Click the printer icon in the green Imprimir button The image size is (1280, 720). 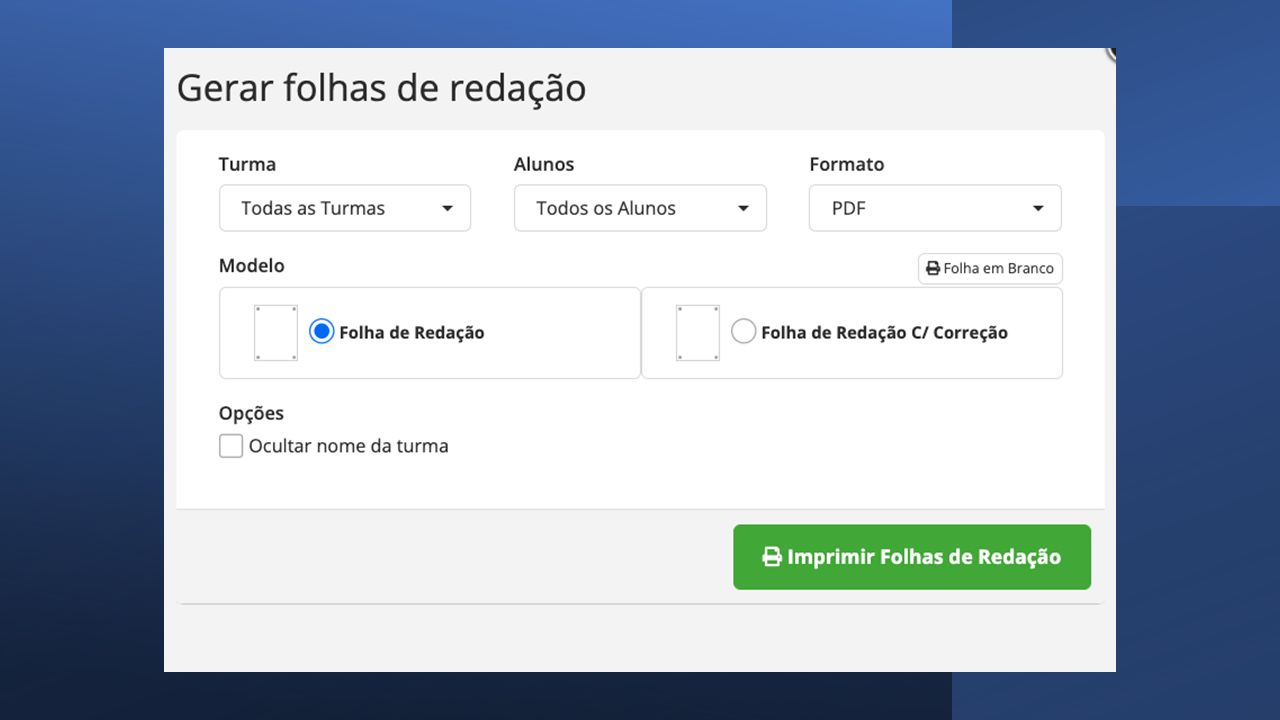772,557
